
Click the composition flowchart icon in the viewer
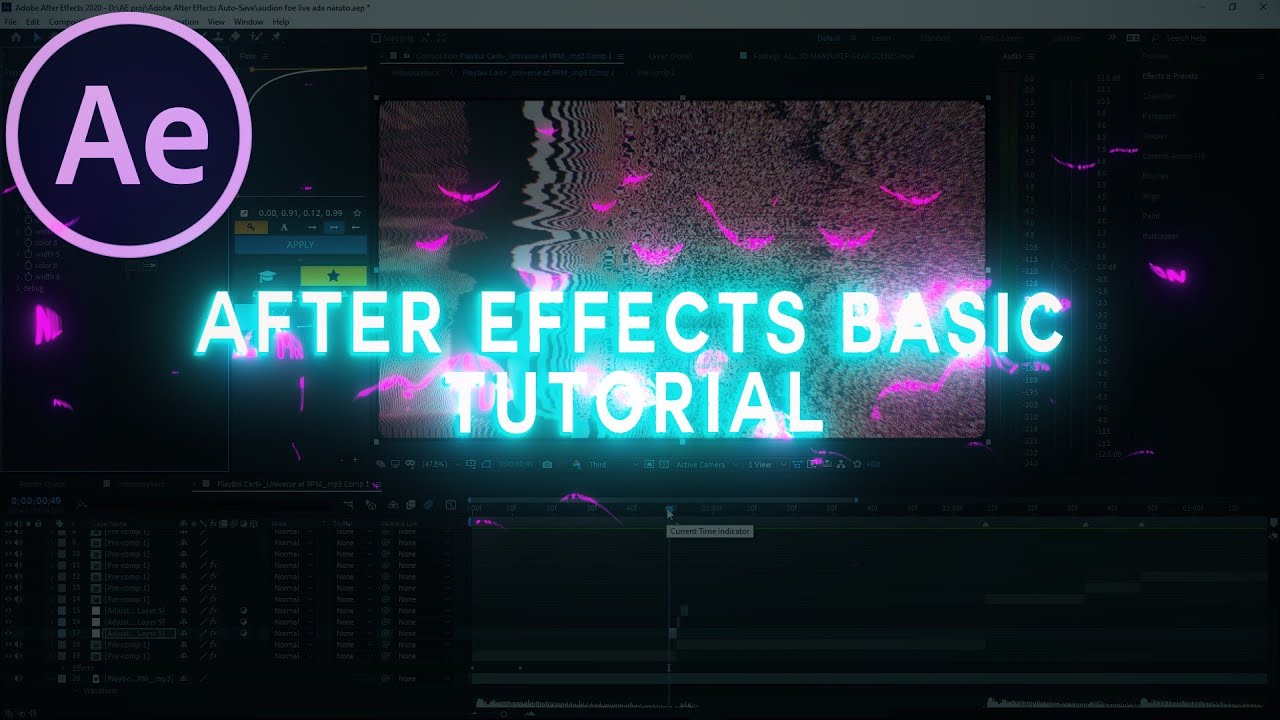[841, 465]
